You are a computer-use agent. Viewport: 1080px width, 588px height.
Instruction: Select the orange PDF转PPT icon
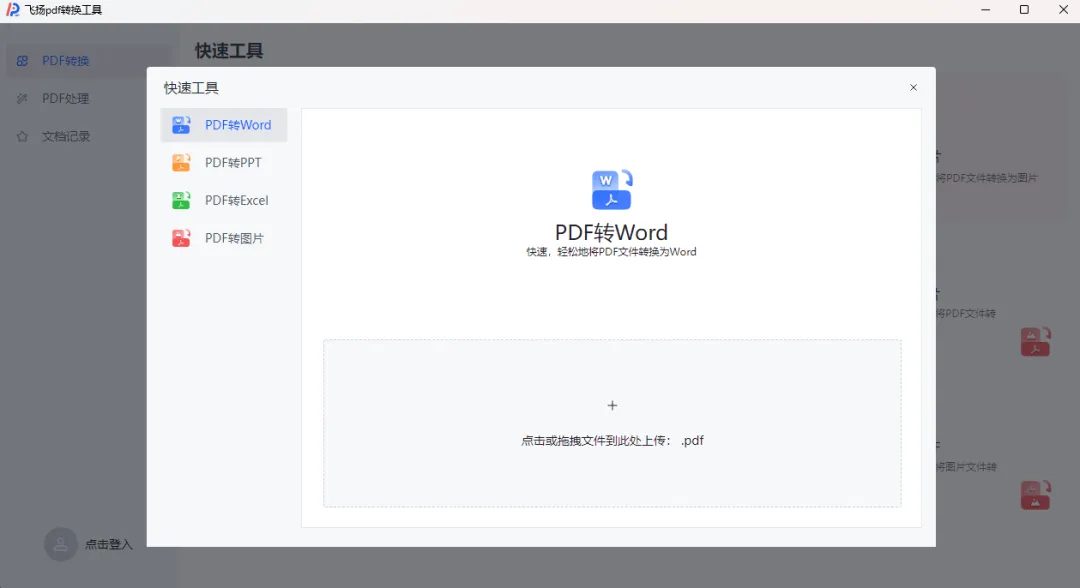[x=181, y=162]
